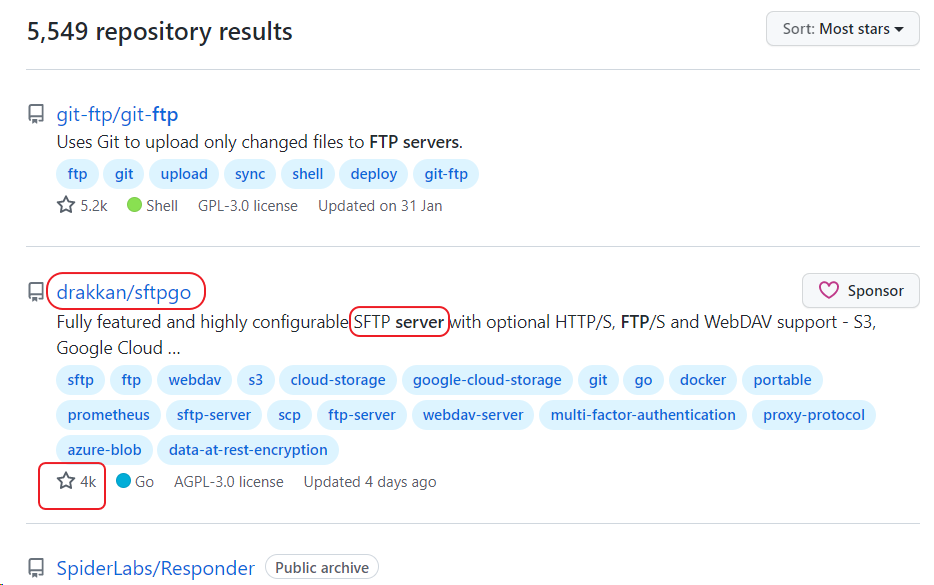Open the Sort: Most stars dropdown
934x585 pixels.
tap(842, 28)
